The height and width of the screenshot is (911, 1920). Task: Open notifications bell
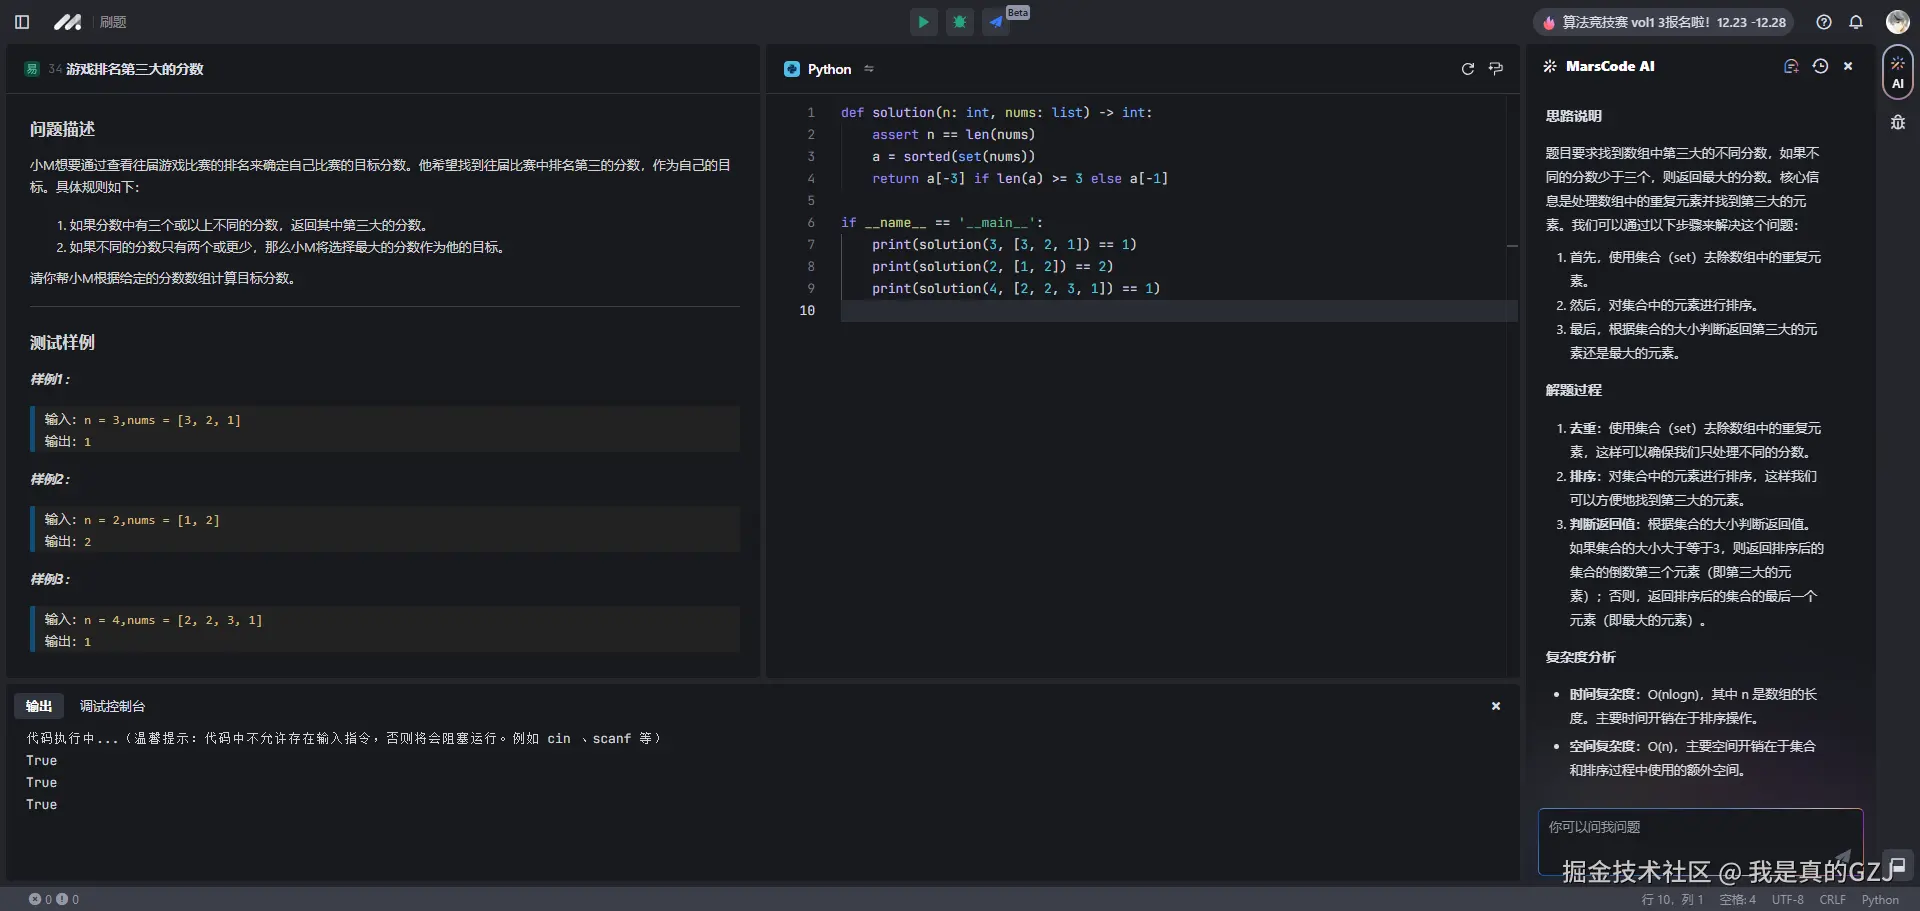click(x=1856, y=22)
